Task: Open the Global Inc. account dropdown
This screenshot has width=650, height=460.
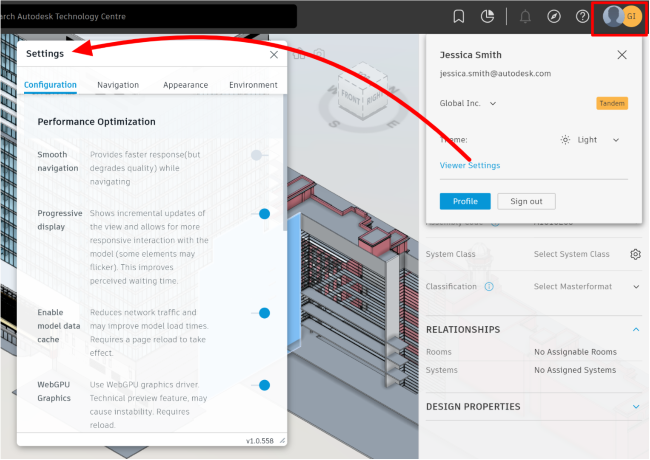Action: coord(468,103)
